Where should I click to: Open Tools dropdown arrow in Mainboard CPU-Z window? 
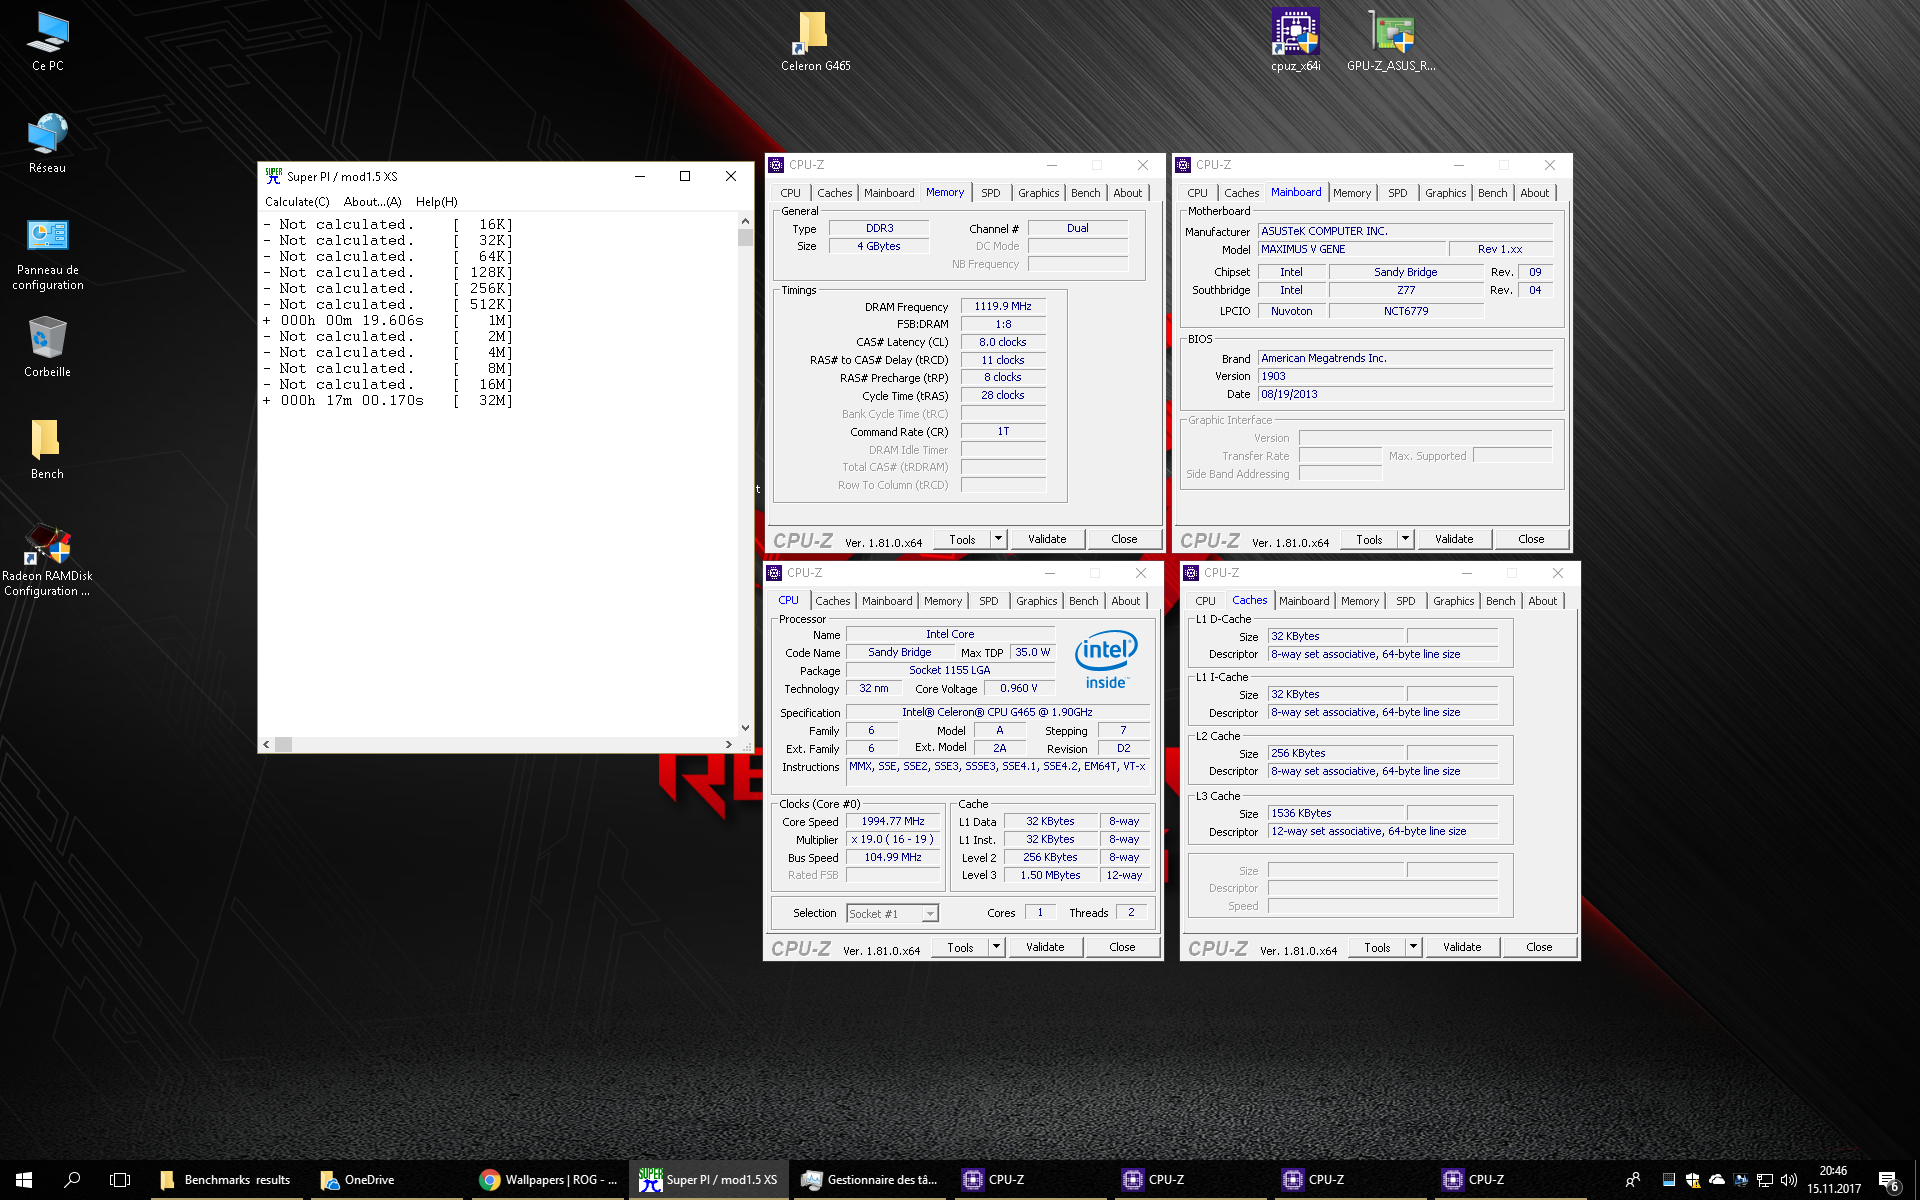coord(1405,539)
